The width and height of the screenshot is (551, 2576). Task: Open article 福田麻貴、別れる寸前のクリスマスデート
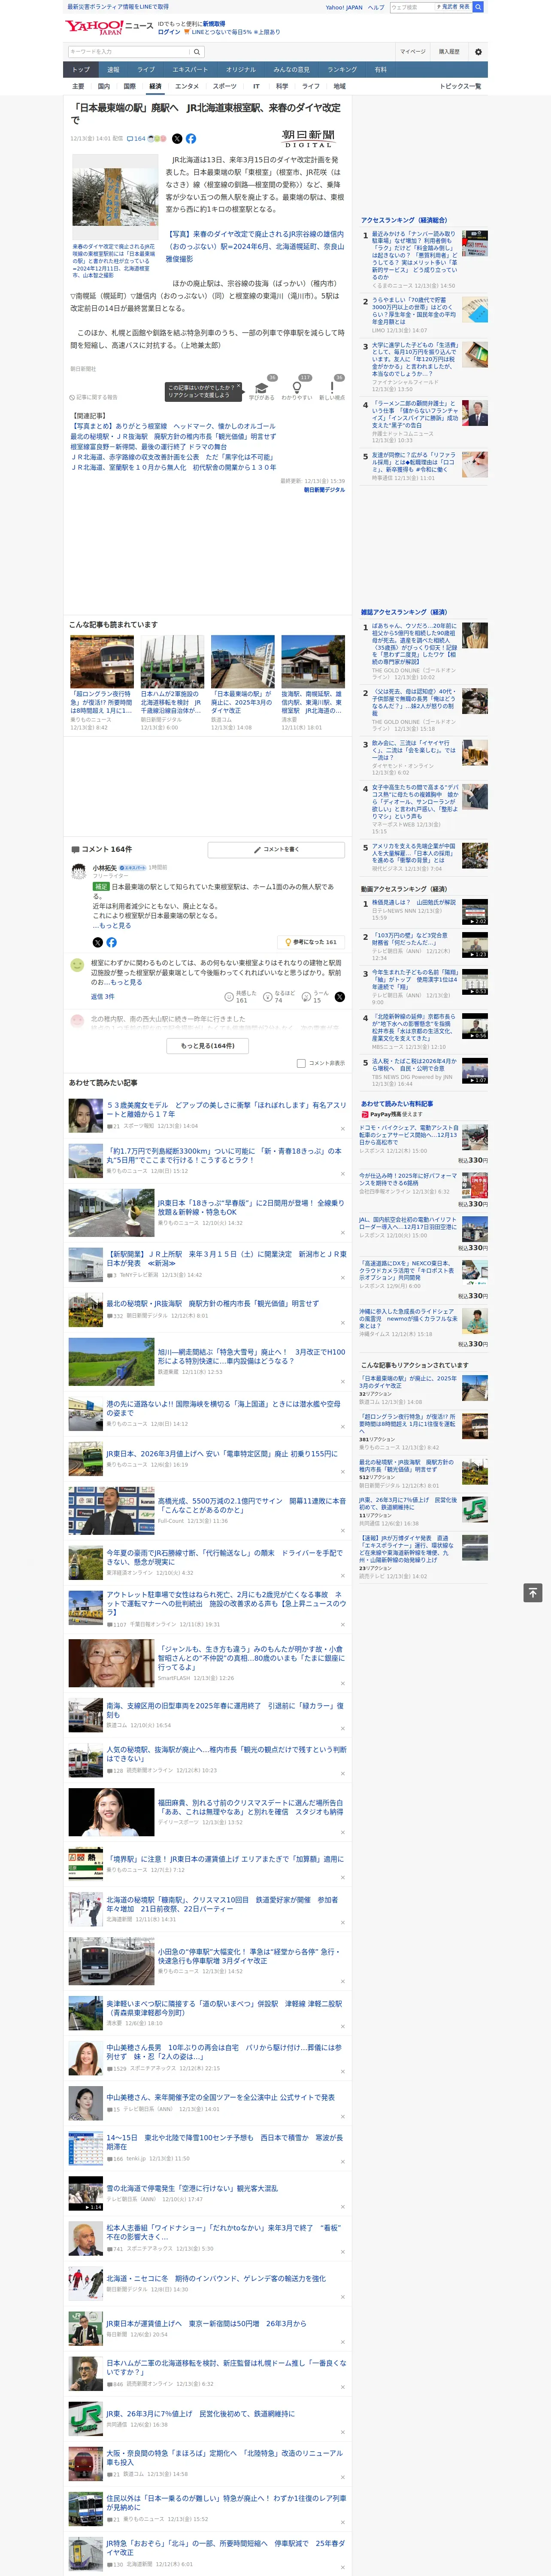click(250, 1807)
